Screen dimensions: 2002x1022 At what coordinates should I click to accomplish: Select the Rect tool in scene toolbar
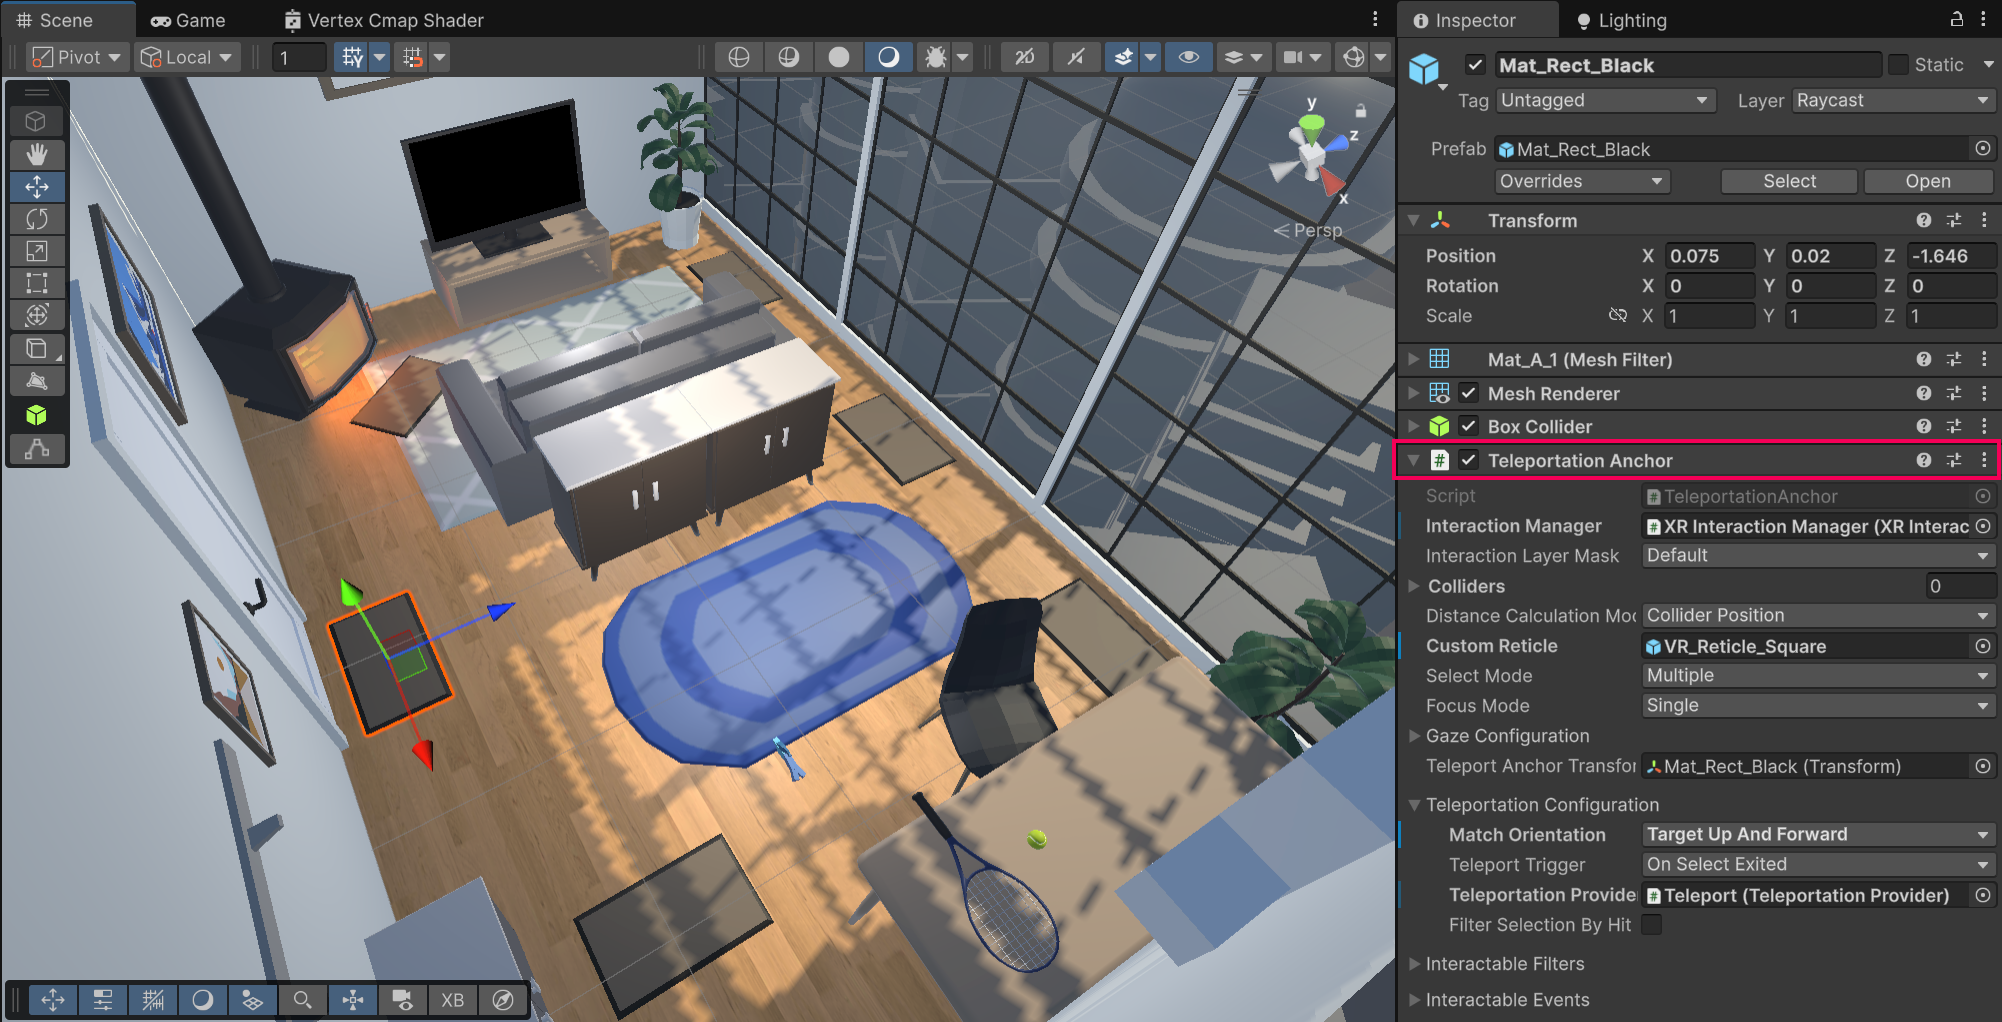[x=37, y=283]
